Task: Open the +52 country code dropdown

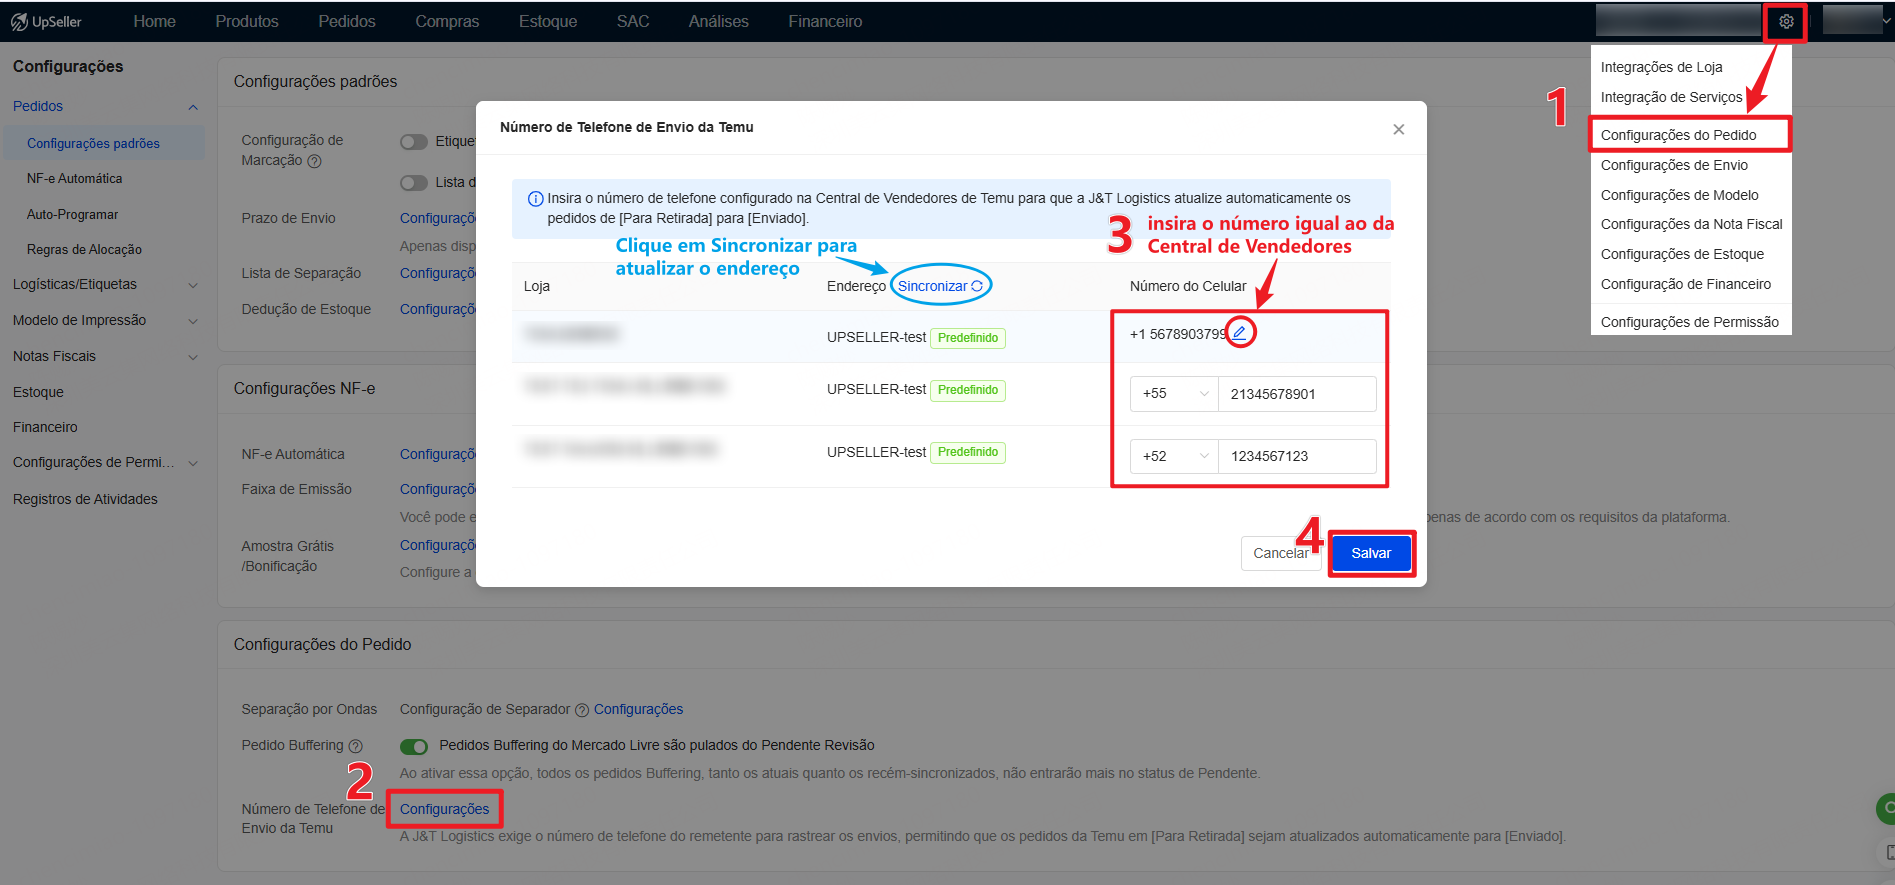Action: tap(1174, 456)
